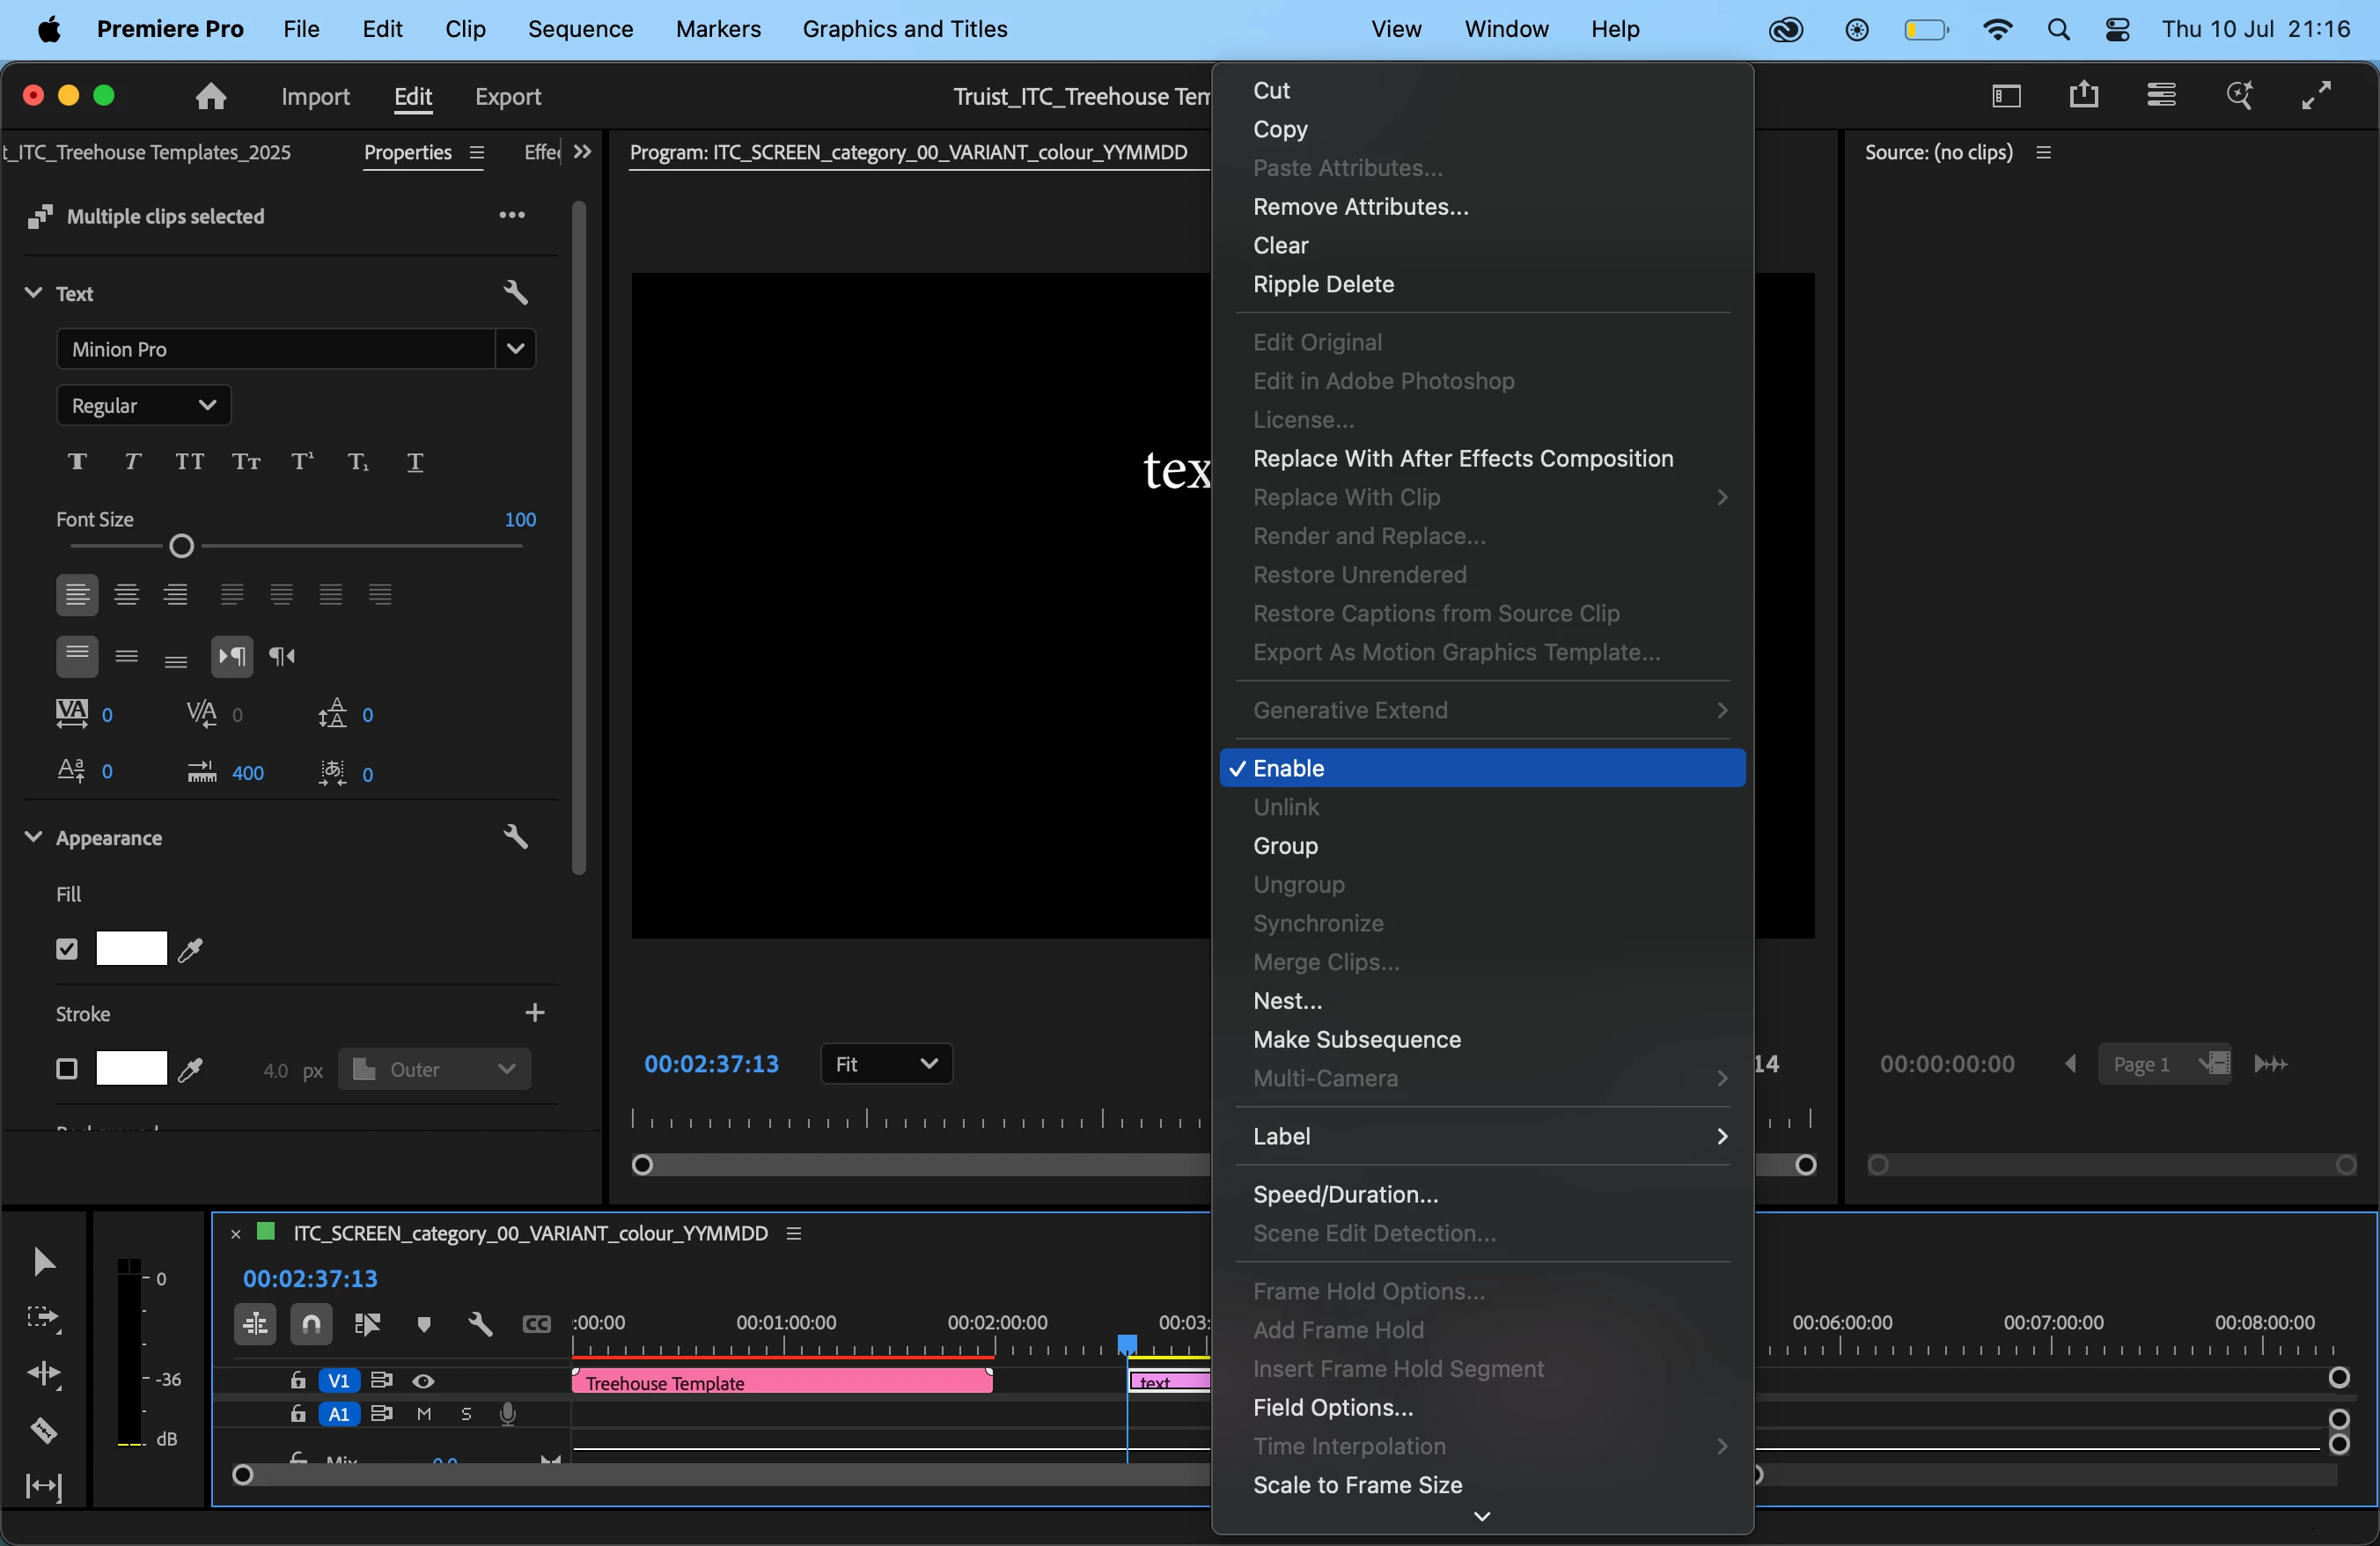The image size is (2380, 1546).
Task: Uncheck the Fill checkbox
Action: coord(67,949)
